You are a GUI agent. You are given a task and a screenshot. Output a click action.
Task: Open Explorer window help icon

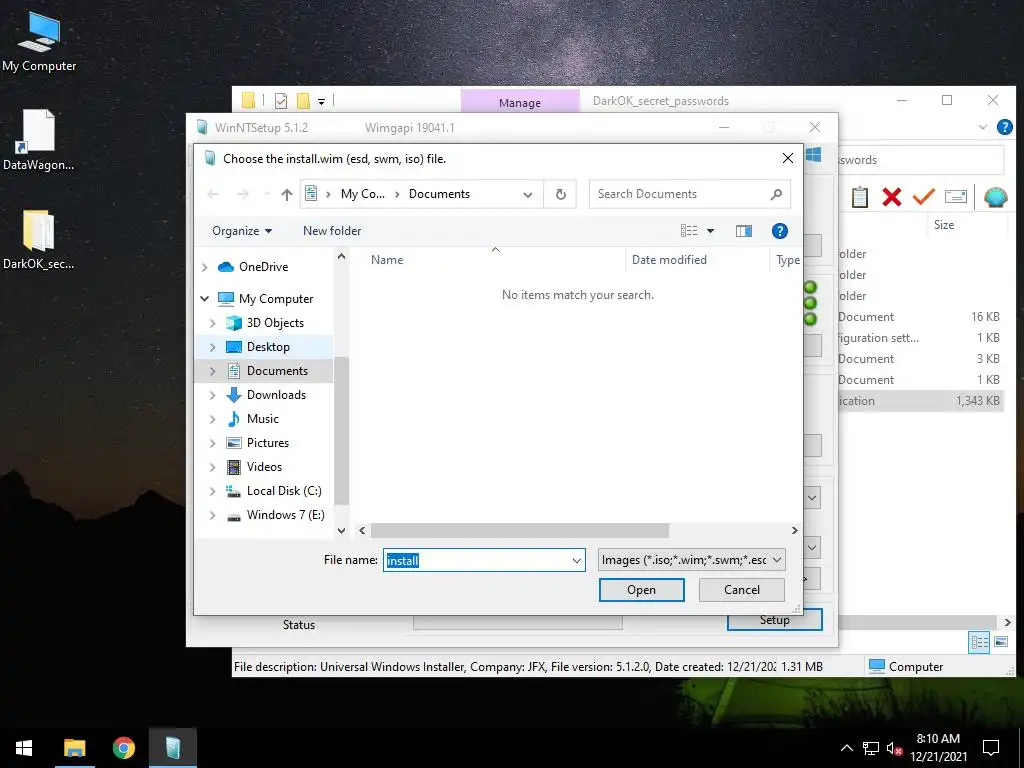point(1004,127)
